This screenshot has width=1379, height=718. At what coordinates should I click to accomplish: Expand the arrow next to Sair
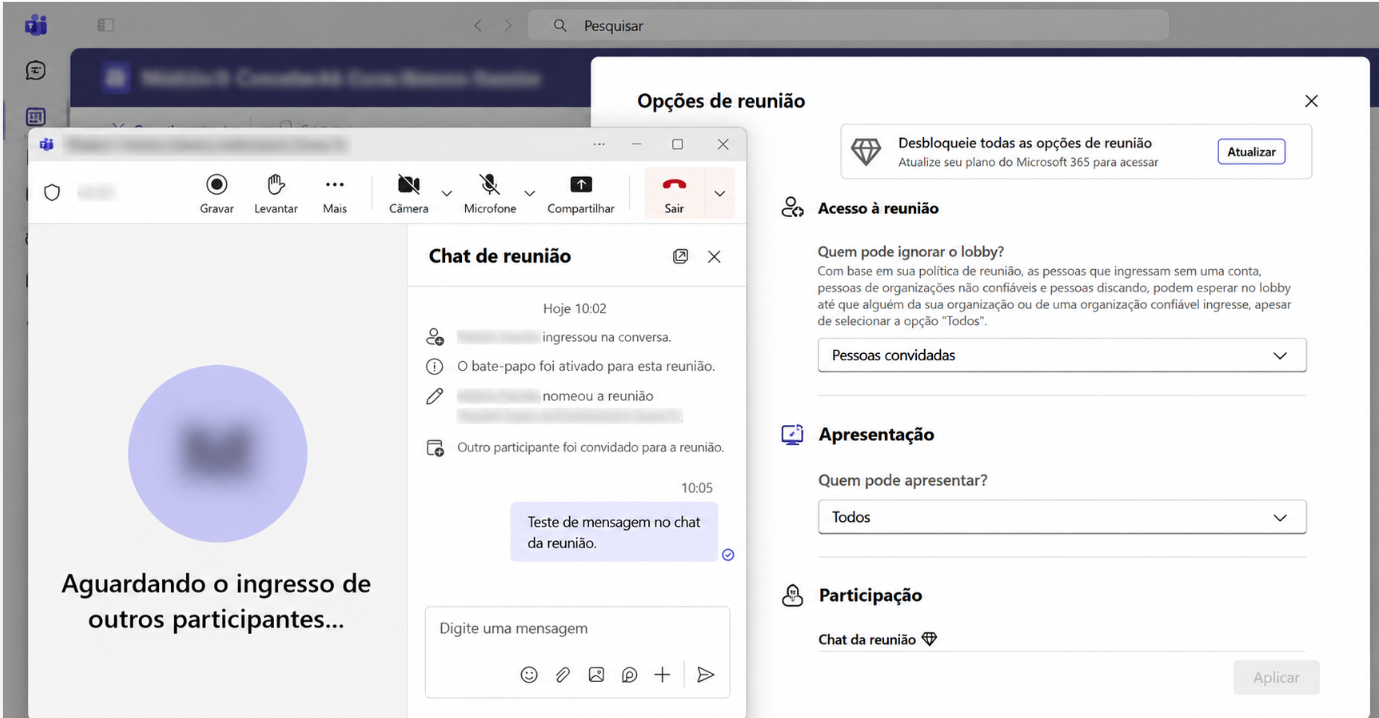[720, 193]
